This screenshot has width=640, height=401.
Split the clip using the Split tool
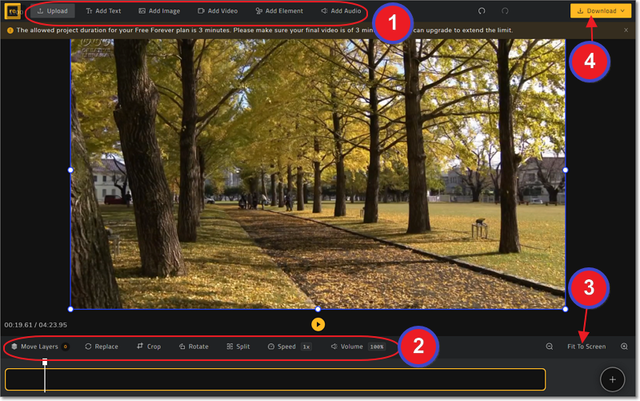click(x=238, y=346)
